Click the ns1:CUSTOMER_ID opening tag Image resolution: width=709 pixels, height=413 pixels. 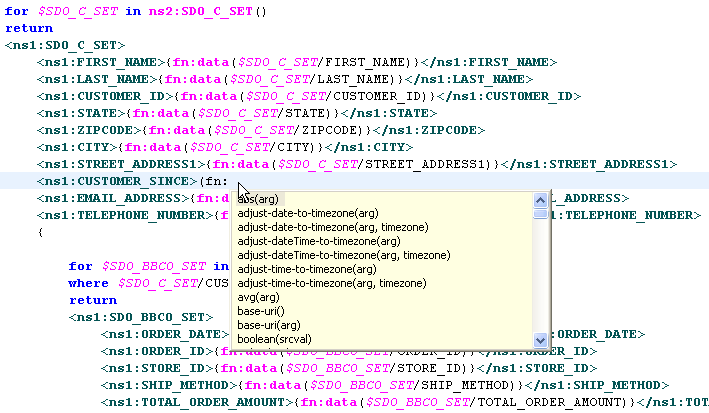coord(105,96)
